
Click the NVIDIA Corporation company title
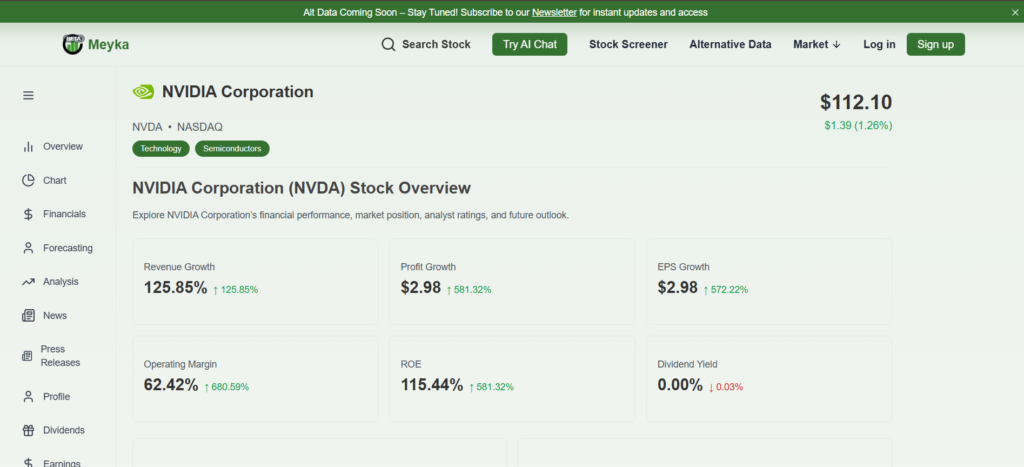pyautogui.click(x=238, y=92)
